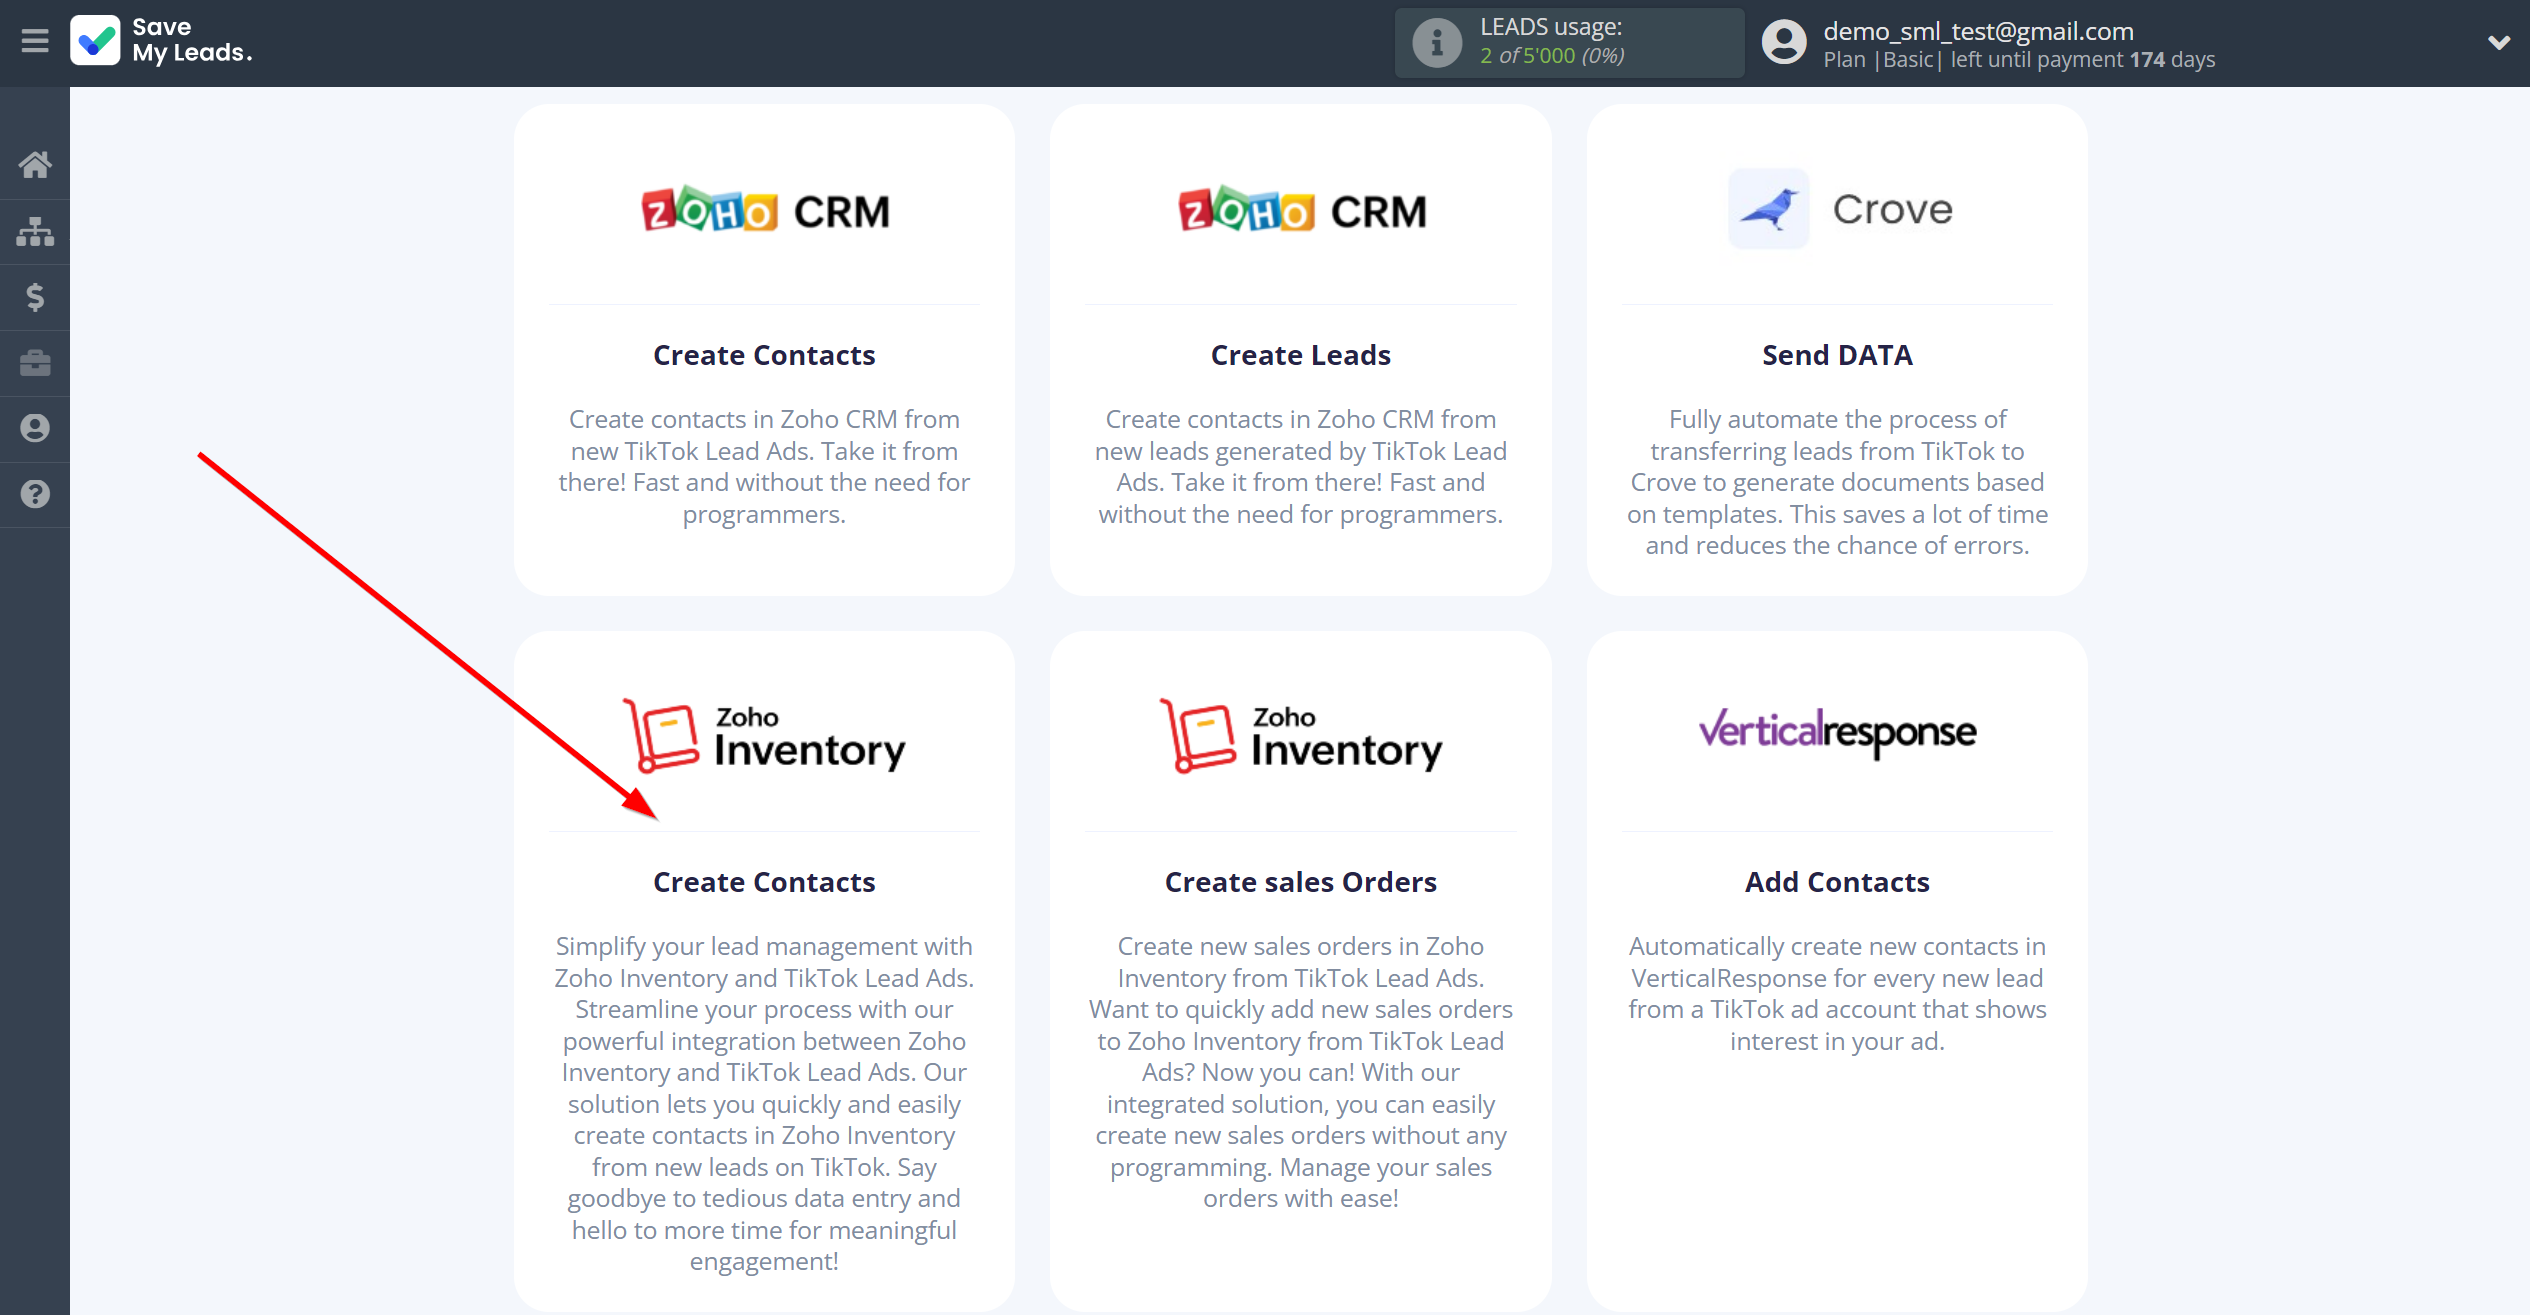Select the Send DATA title

(x=1837, y=355)
